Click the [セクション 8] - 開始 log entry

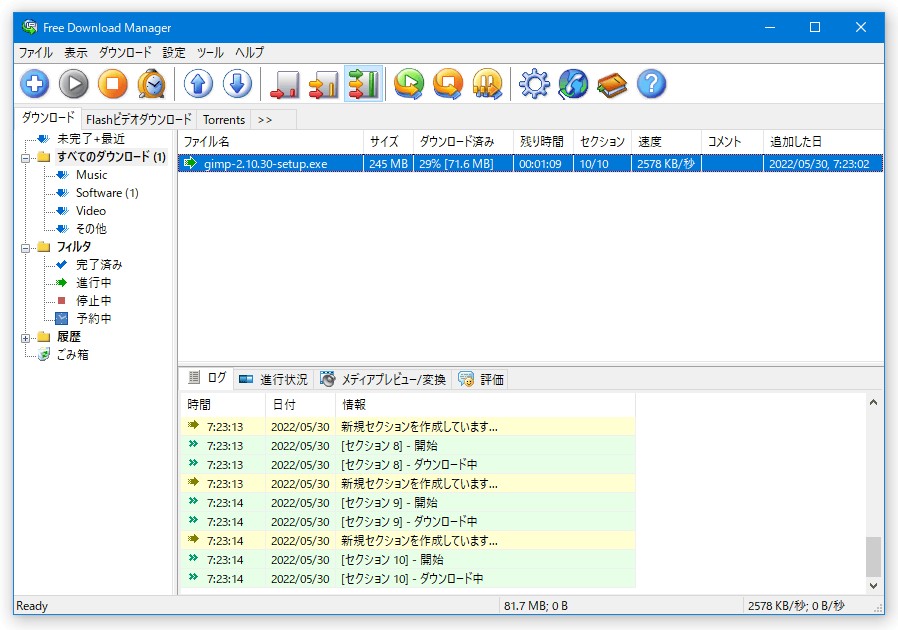click(408, 446)
